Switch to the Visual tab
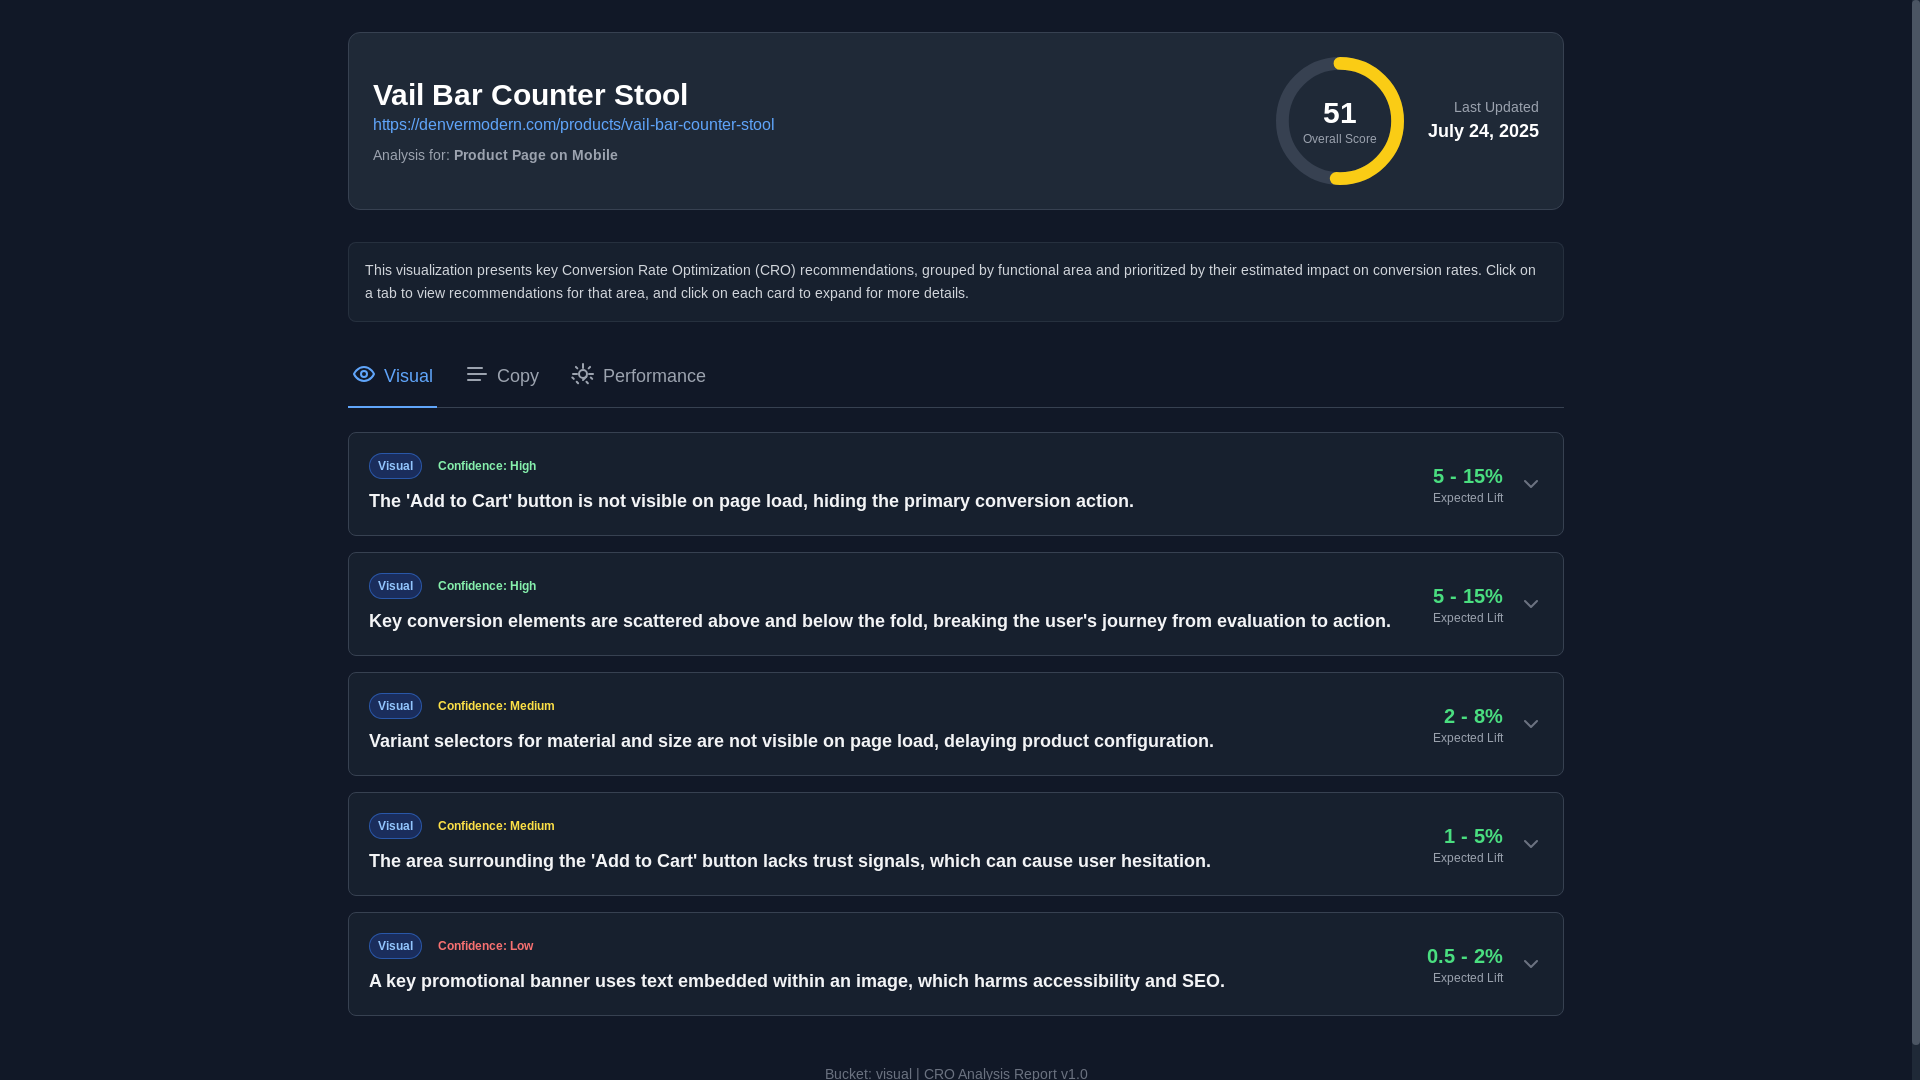The height and width of the screenshot is (1080, 1920). [392, 376]
